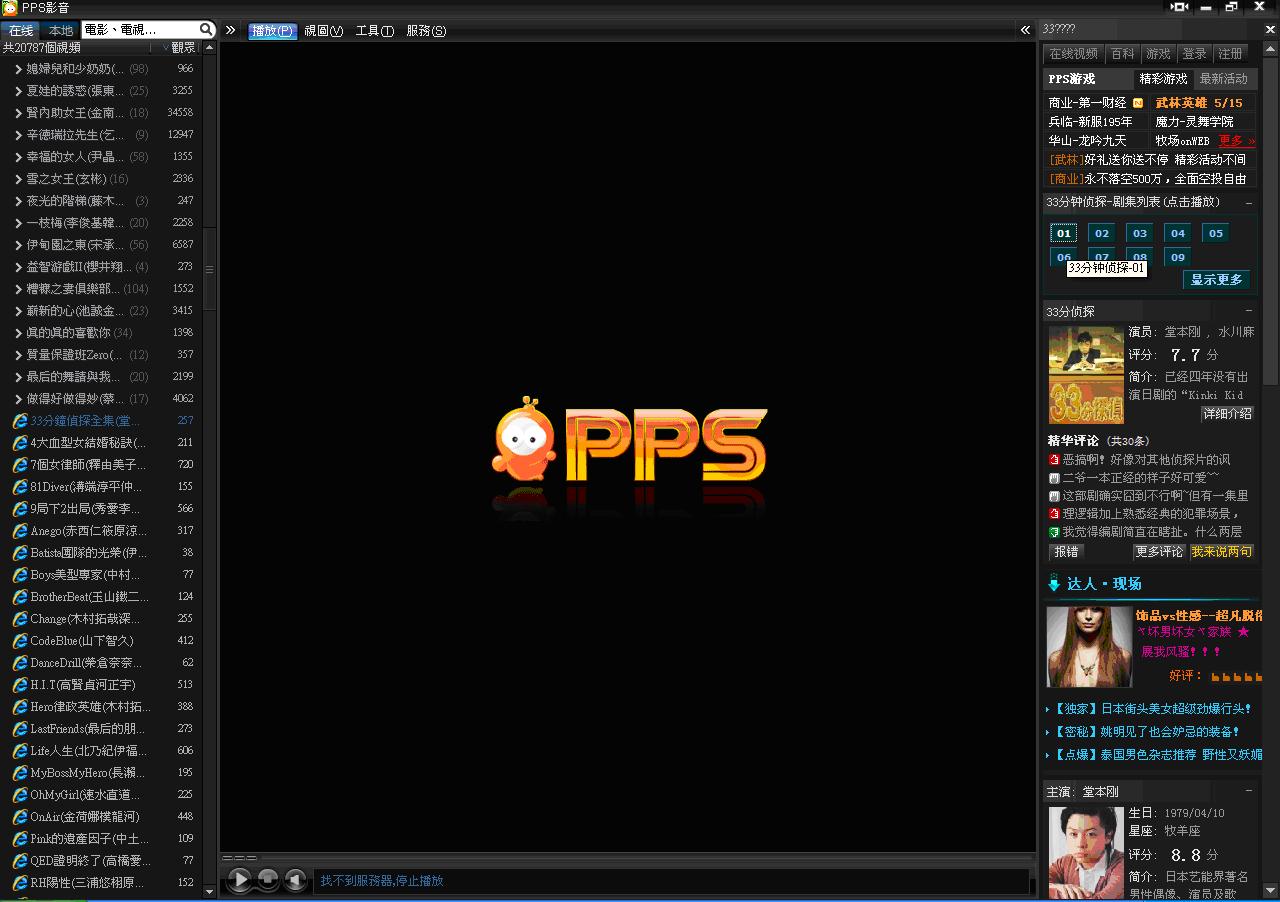This screenshot has width=1280, height=902.
Task: Expand the 真的真的喜歡你 folder
Action: pos(18,333)
